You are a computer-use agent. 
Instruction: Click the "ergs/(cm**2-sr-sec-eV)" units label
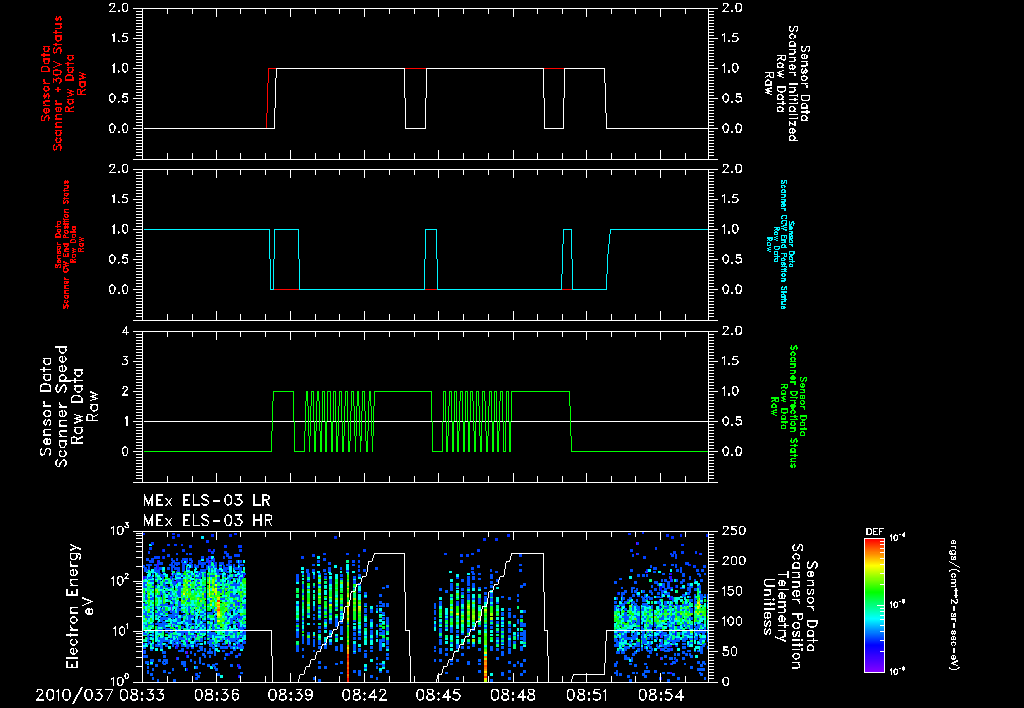click(x=953, y=605)
